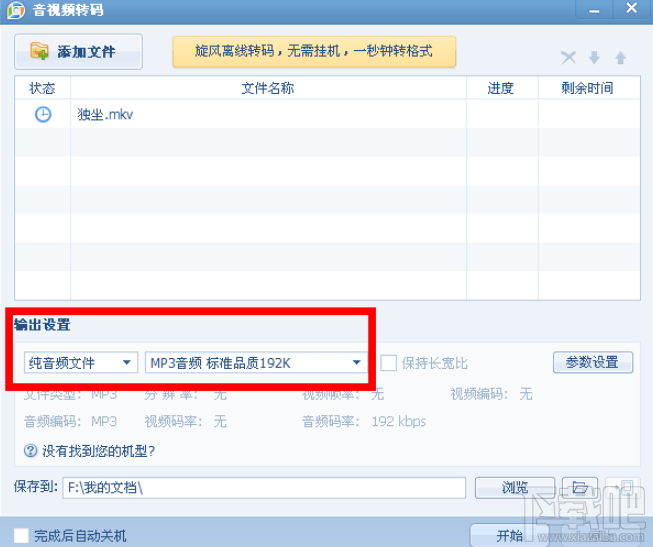The height and width of the screenshot is (547, 653).
Task: Click the move up arrow icon
Action: click(621, 57)
